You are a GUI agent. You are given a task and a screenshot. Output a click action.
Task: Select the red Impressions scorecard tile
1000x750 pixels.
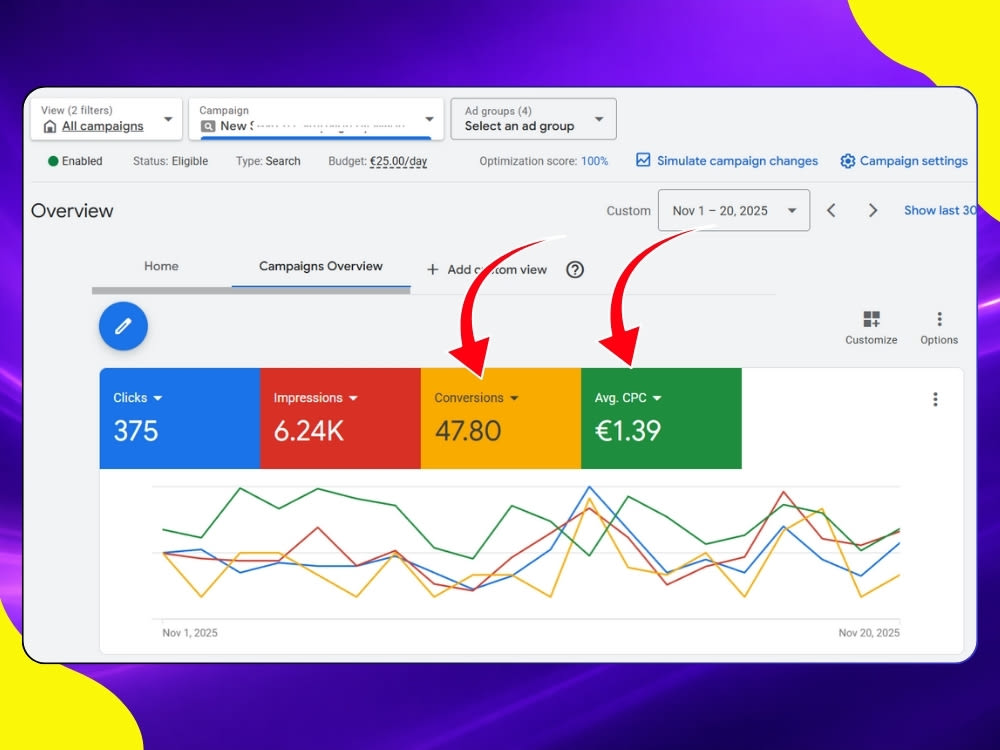point(341,418)
